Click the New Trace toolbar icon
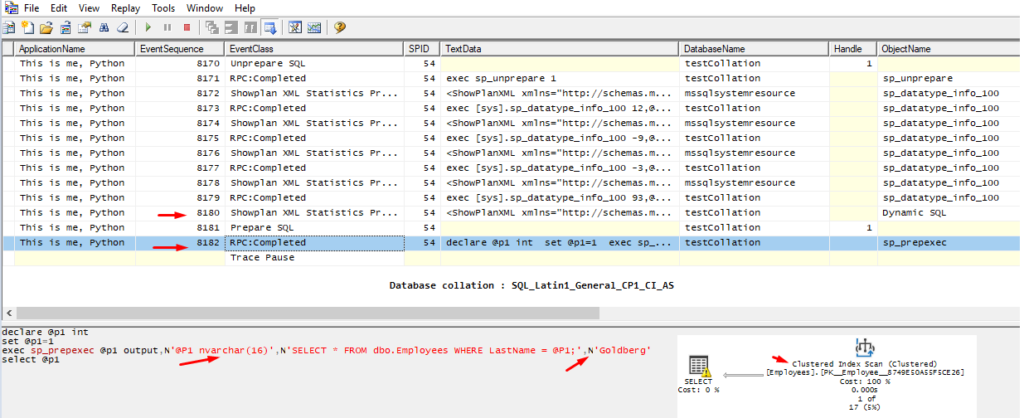 click(x=8, y=27)
